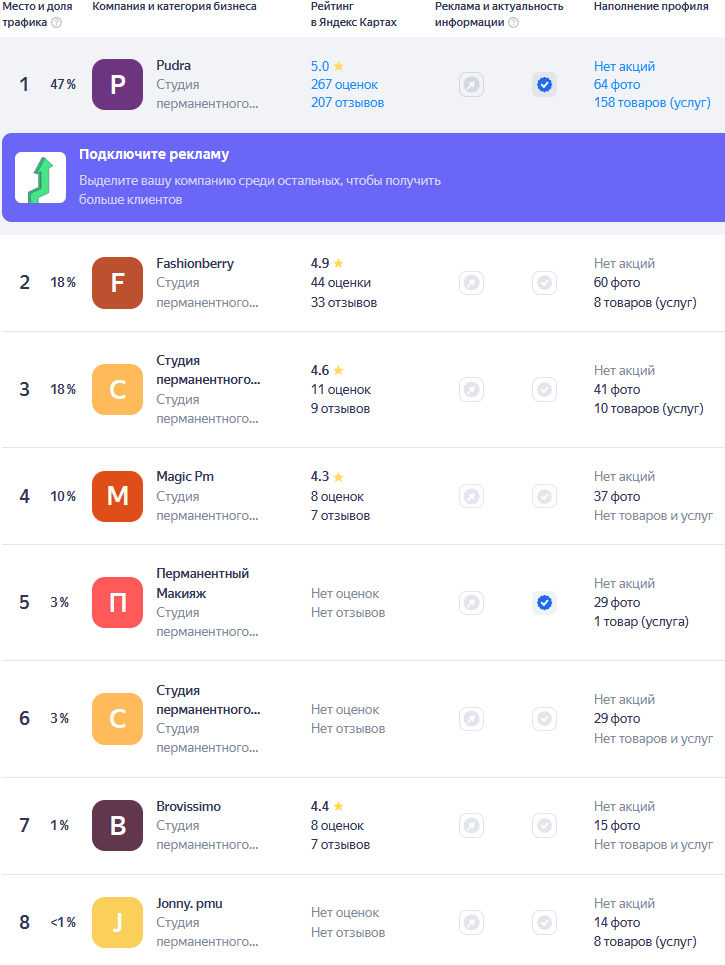The height and width of the screenshot is (965, 725).
Task: Click the Наполнение профиля column header
Action: point(651,6)
